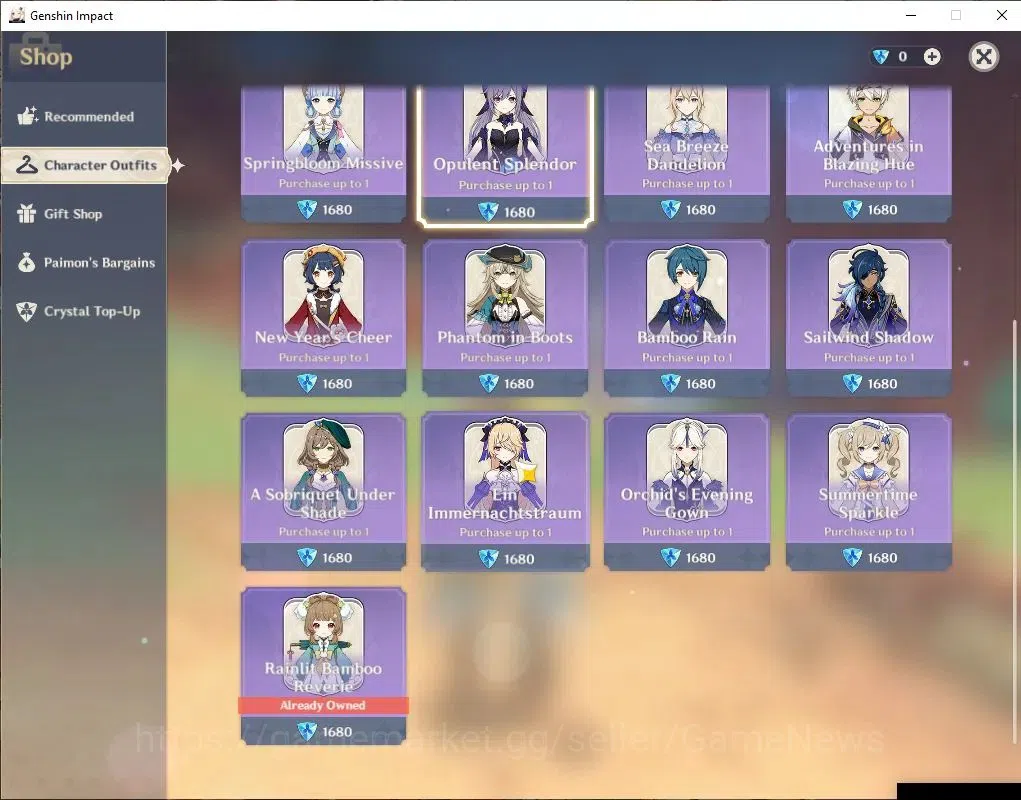Click the hanger icon for Character Outfits

point(27,165)
